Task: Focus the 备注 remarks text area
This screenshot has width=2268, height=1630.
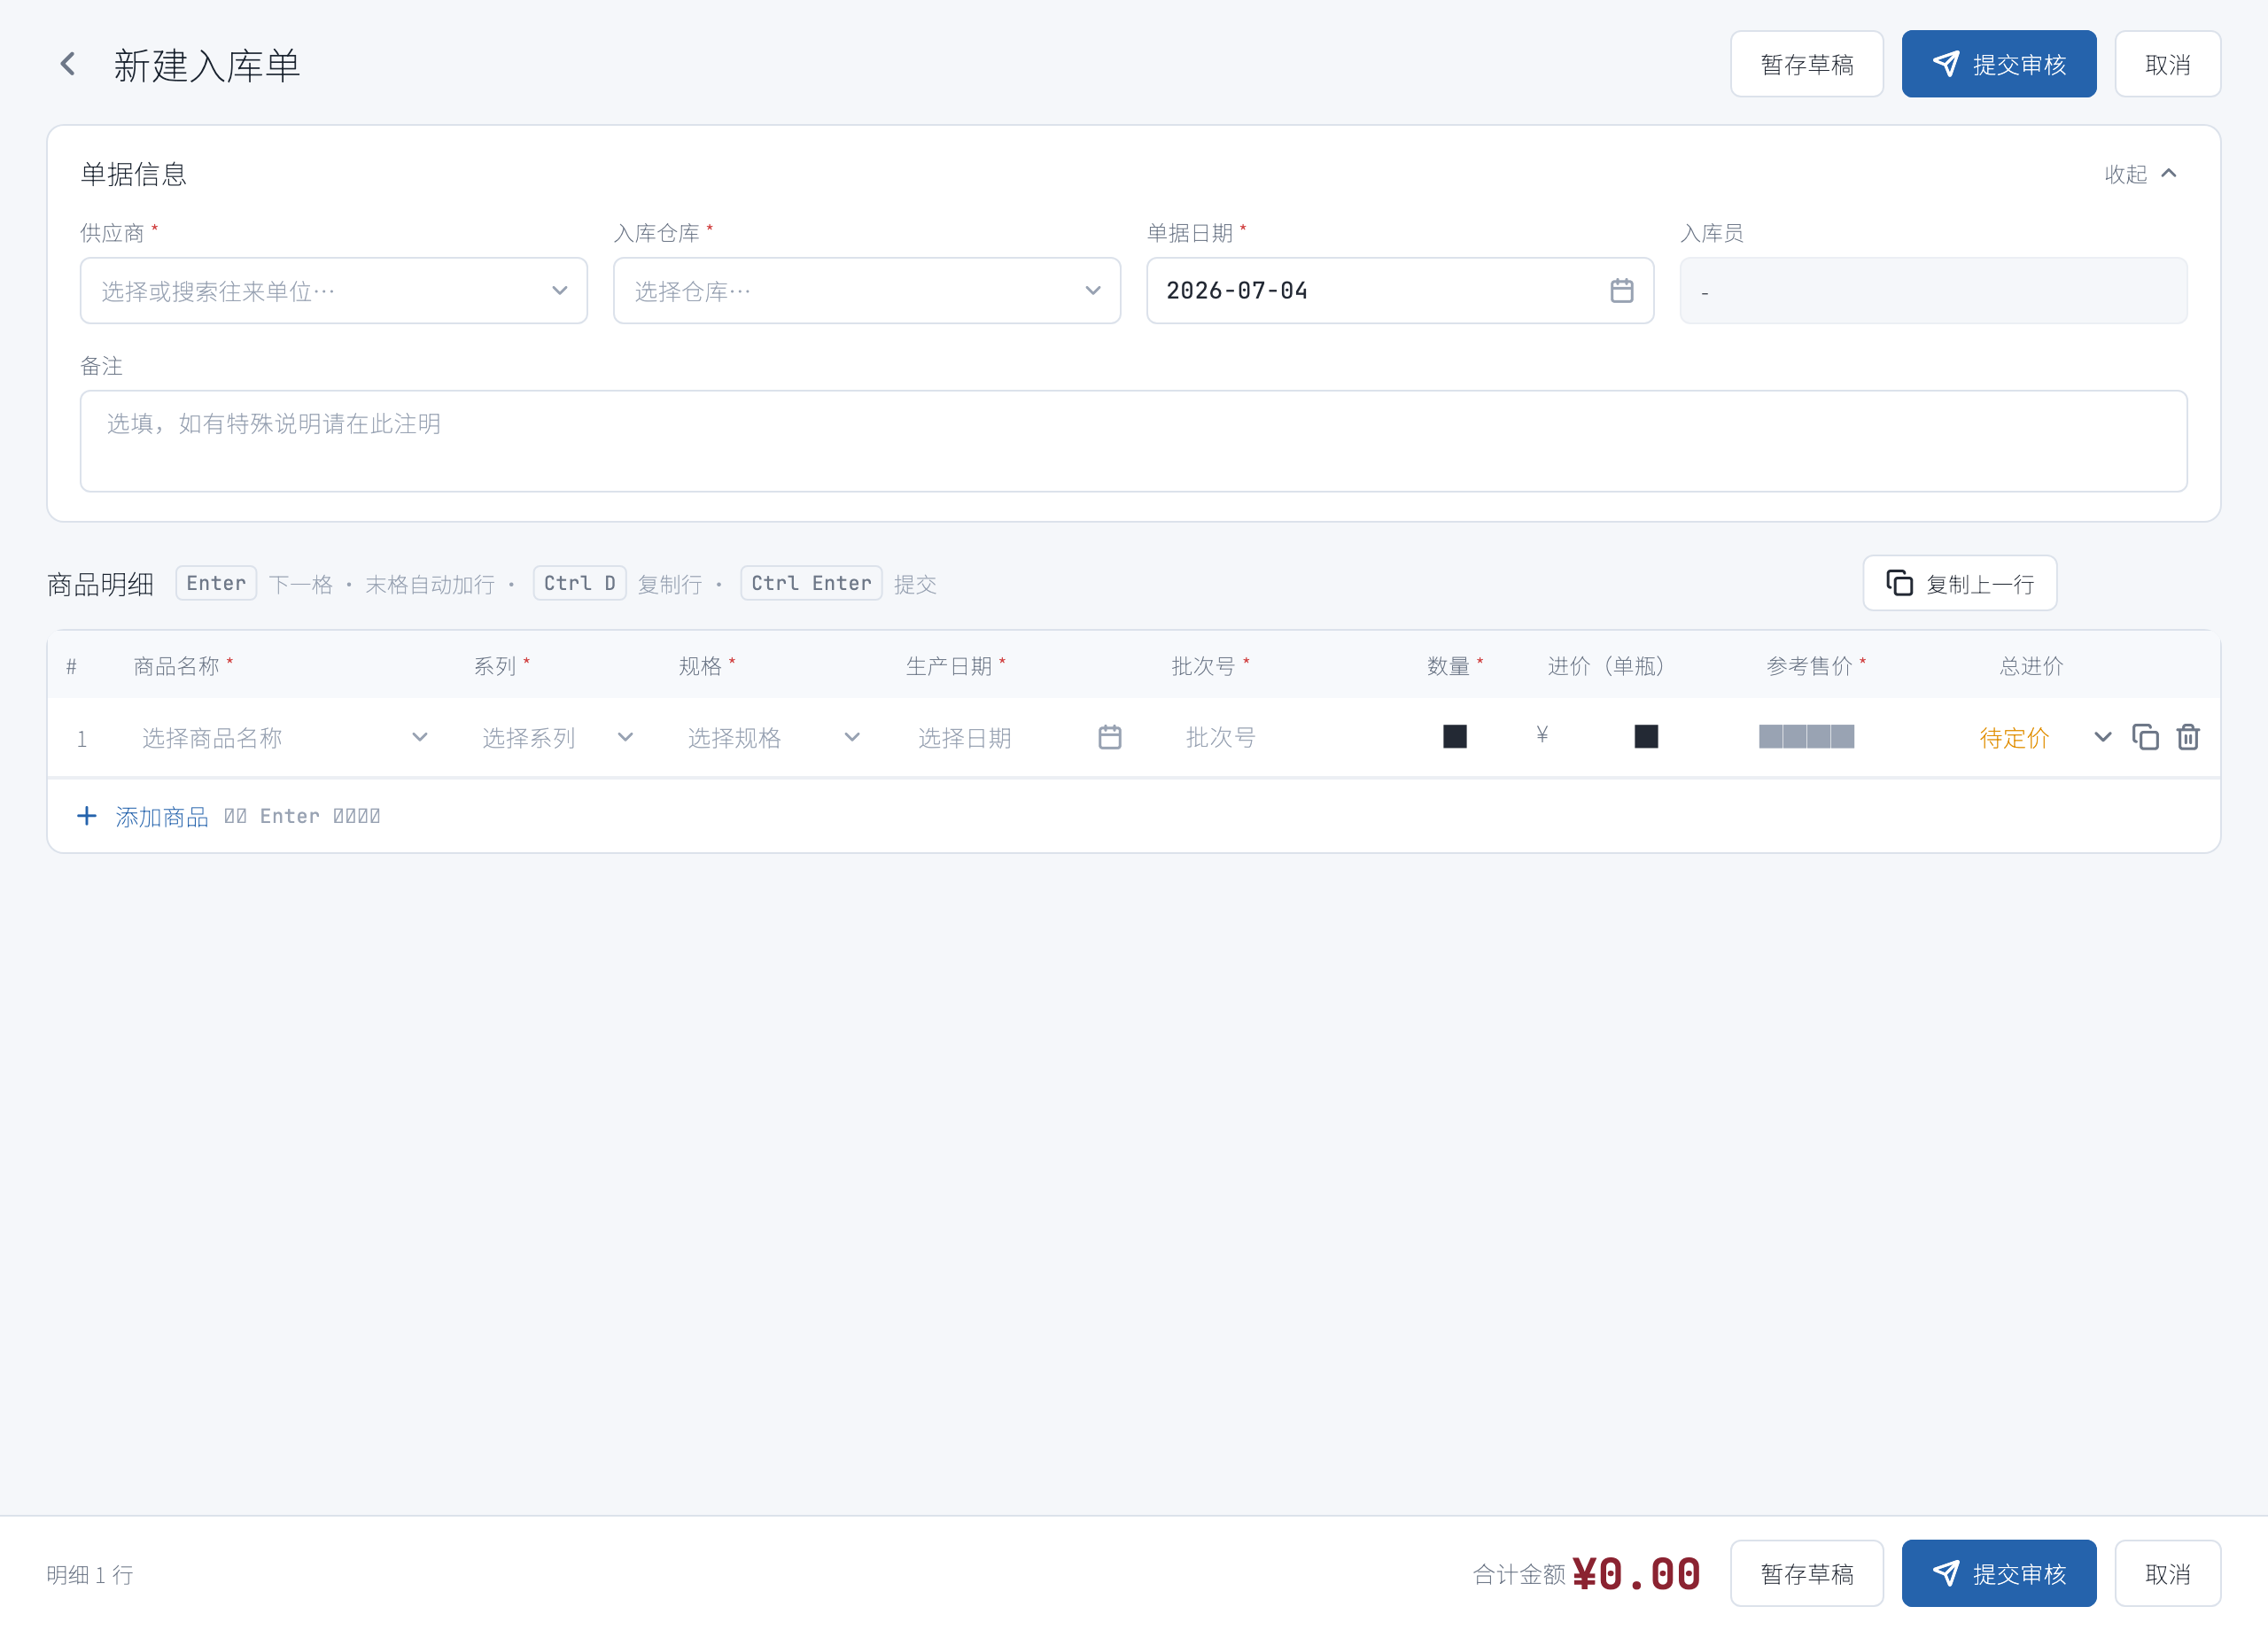Action: pos(1133,441)
